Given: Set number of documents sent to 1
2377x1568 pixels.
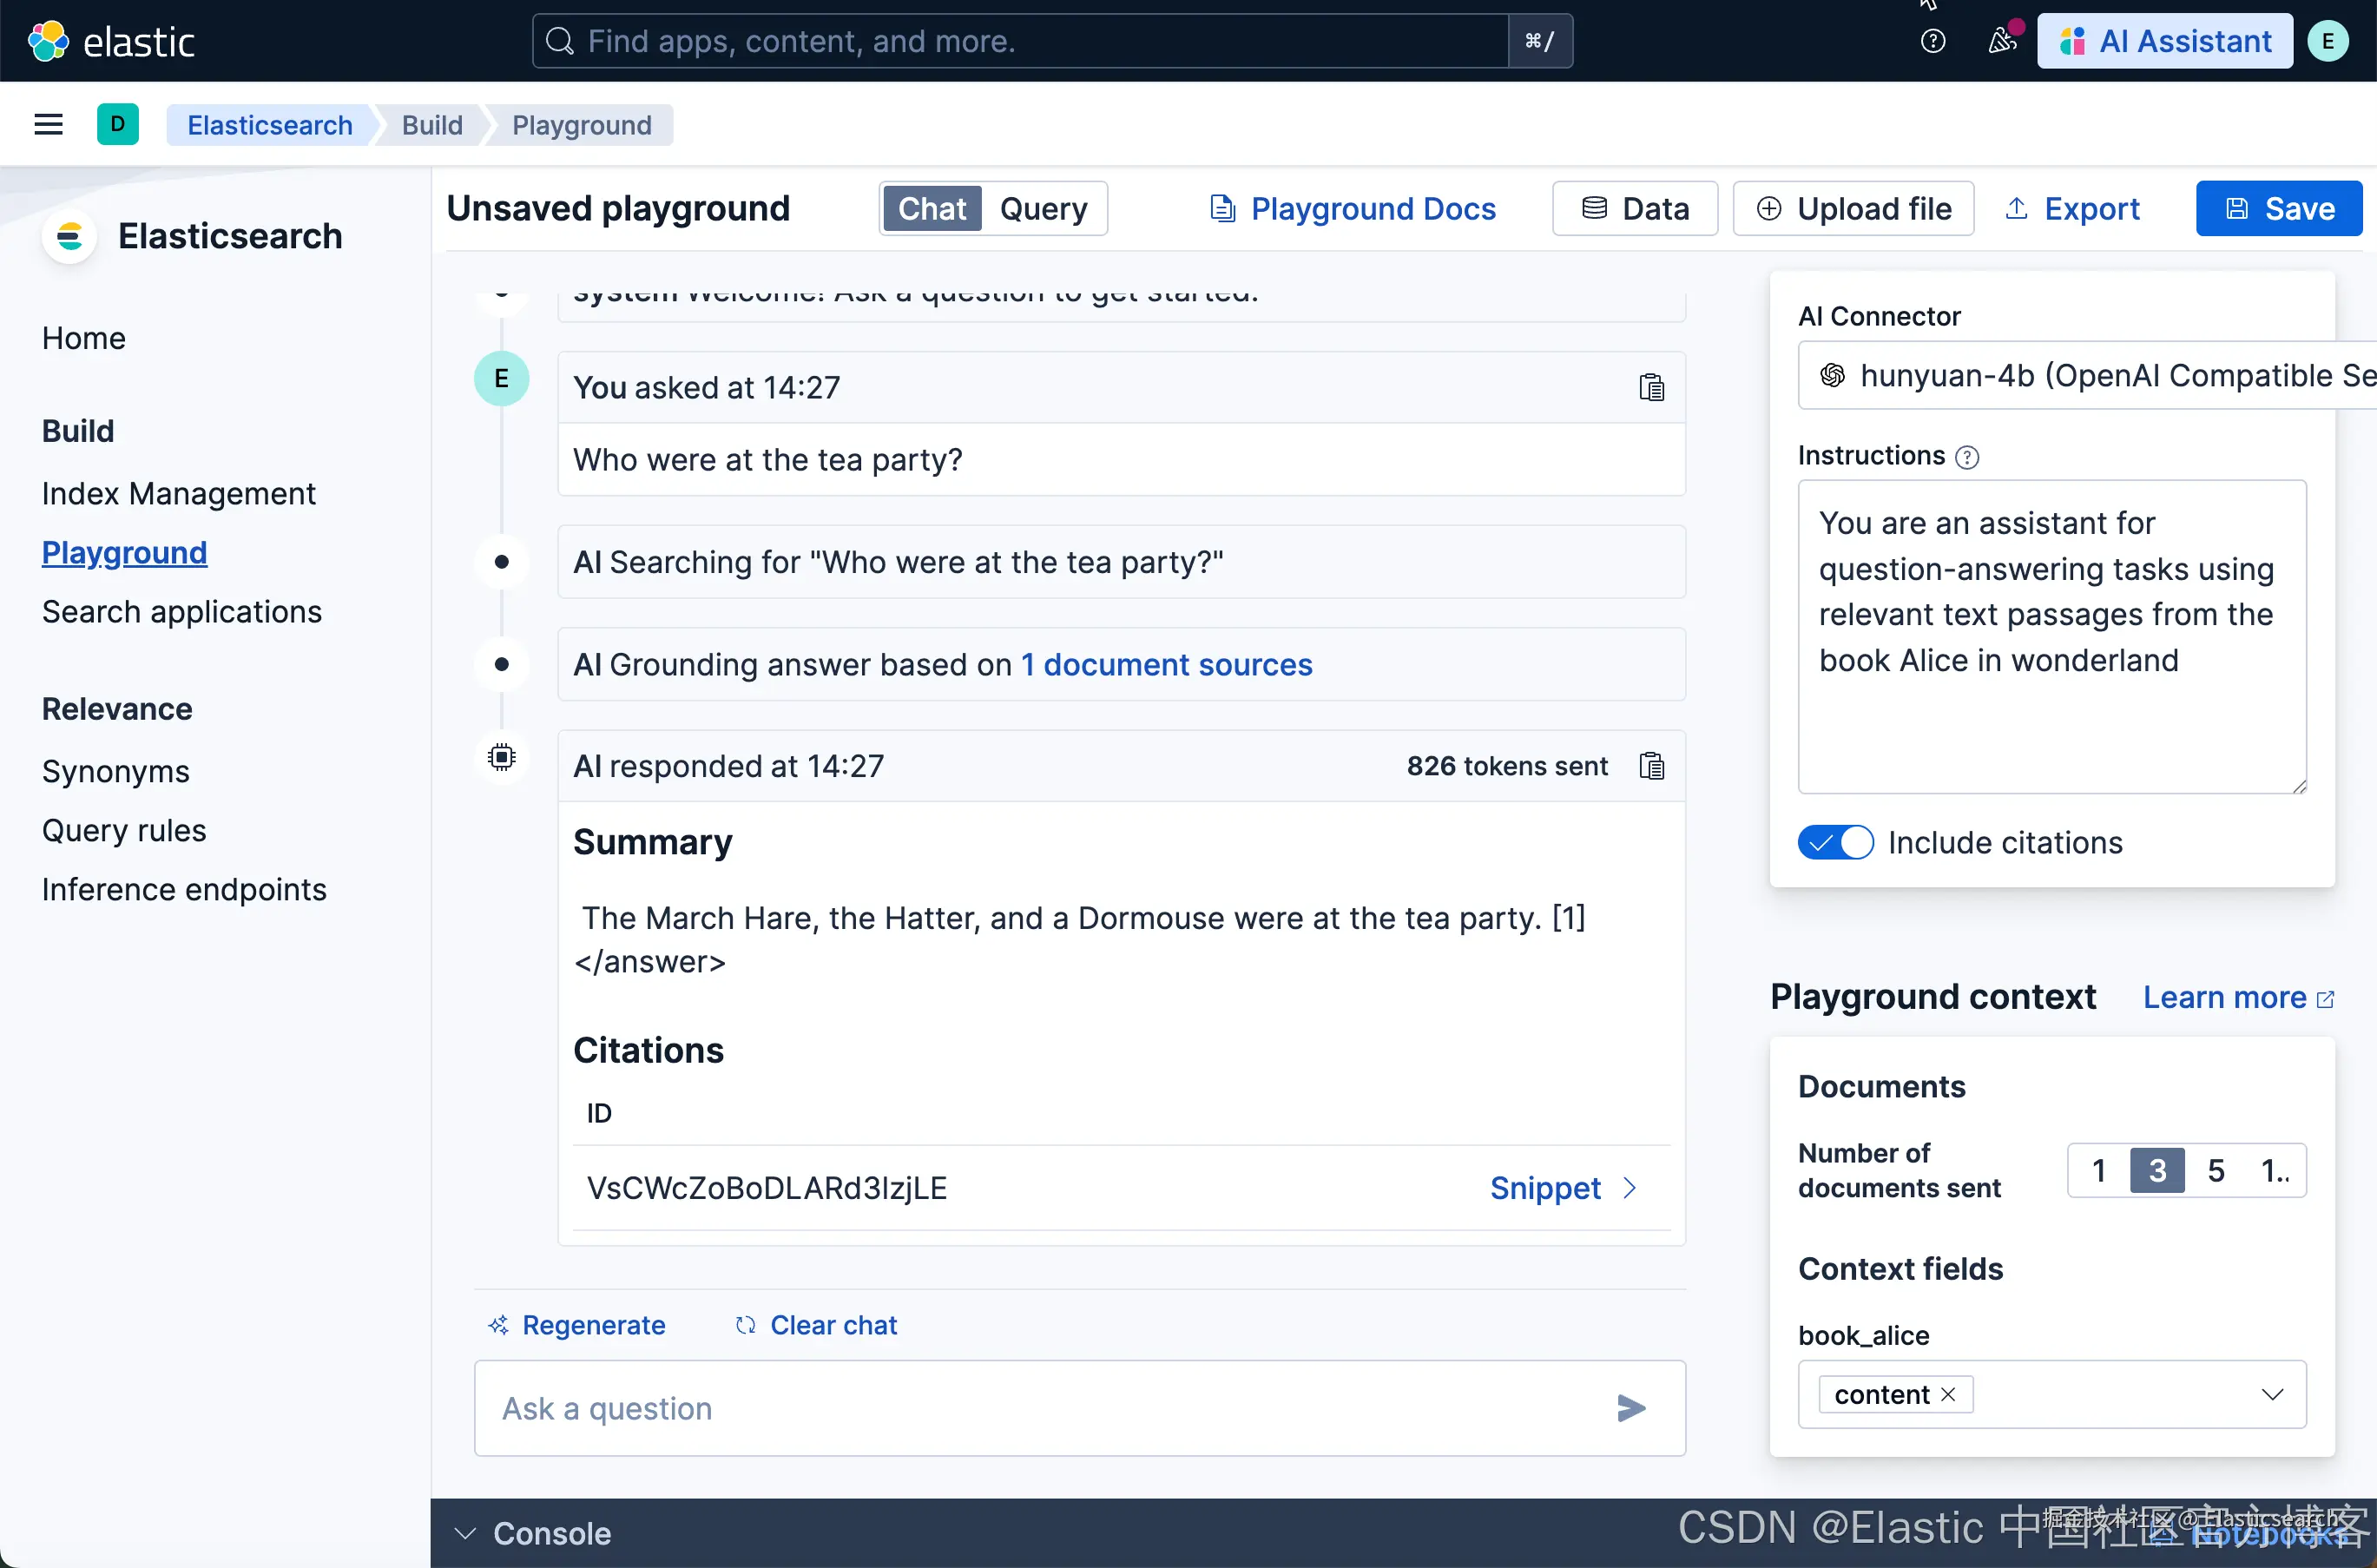Looking at the screenshot, I should [2099, 1170].
